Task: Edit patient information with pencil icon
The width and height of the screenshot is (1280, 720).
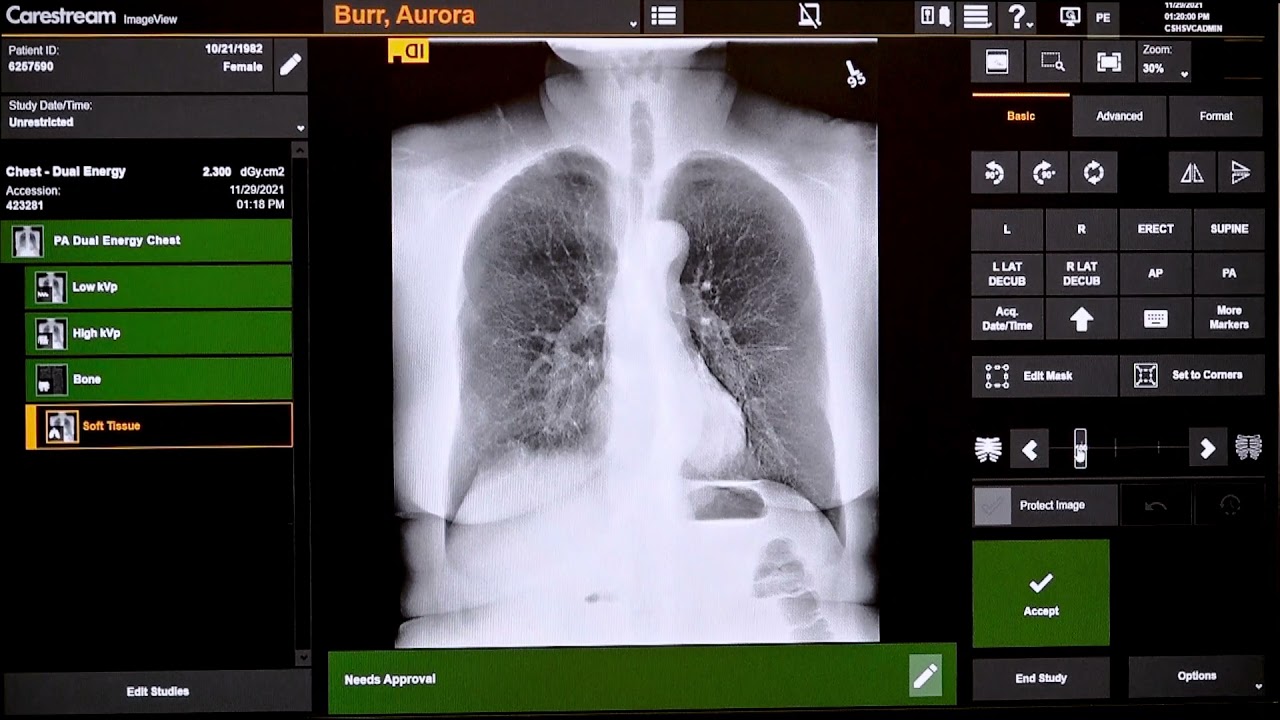Action: 290,66
